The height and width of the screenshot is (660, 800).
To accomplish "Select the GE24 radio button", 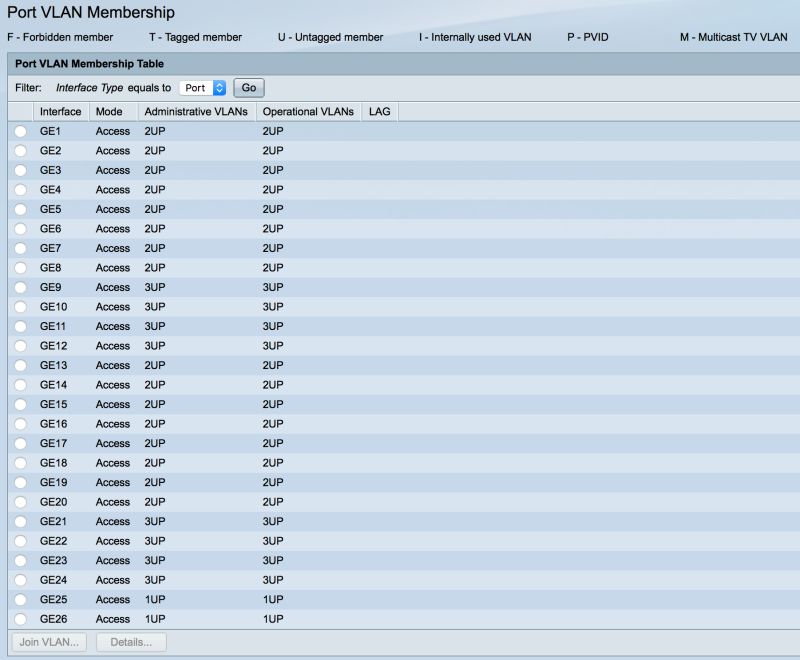I will [x=20, y=580].
